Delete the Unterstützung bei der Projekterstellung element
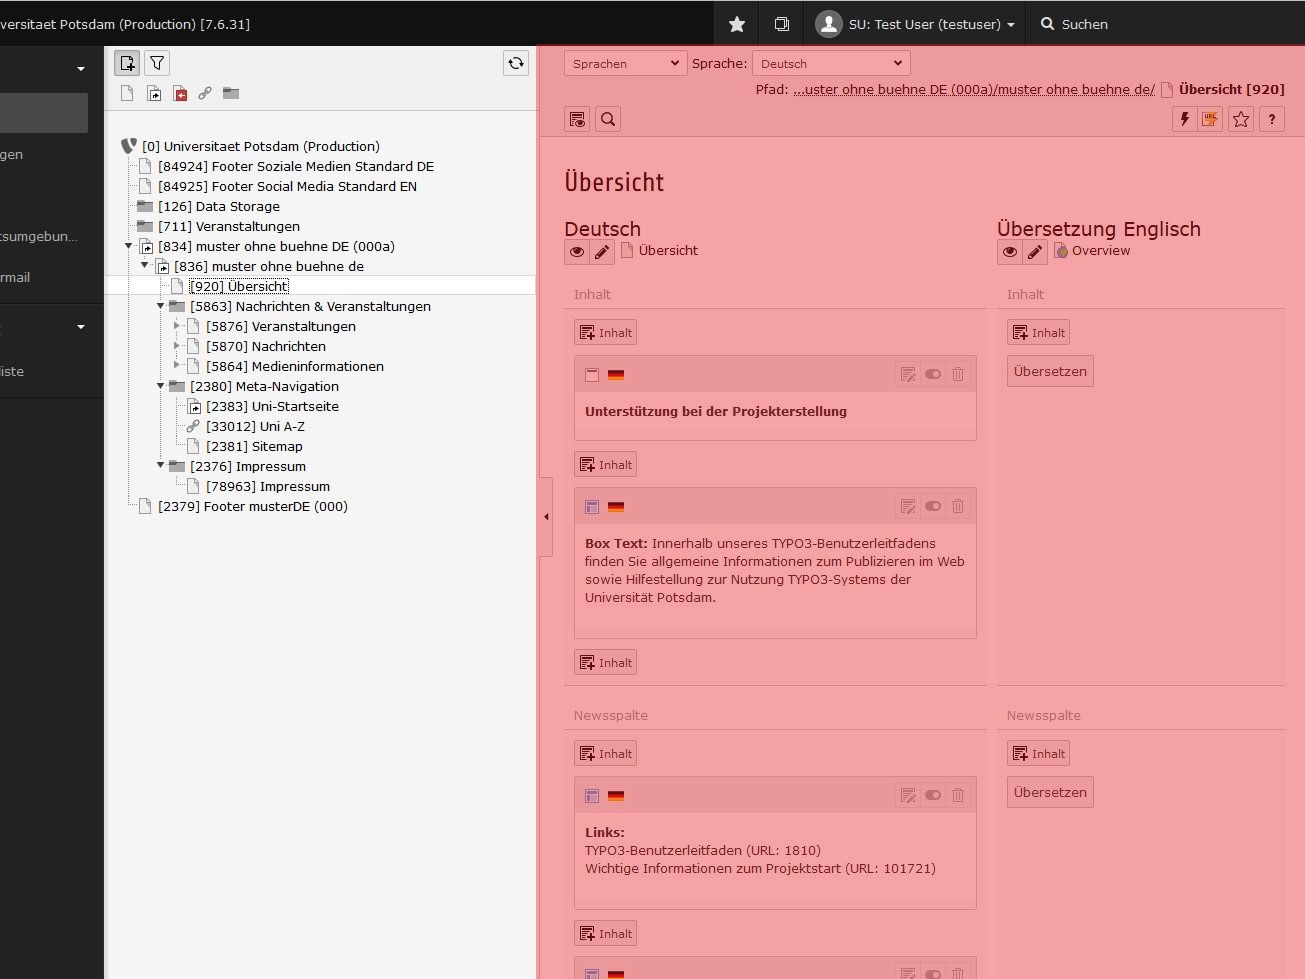1305x979 pixels. click(x=957, y=375)
